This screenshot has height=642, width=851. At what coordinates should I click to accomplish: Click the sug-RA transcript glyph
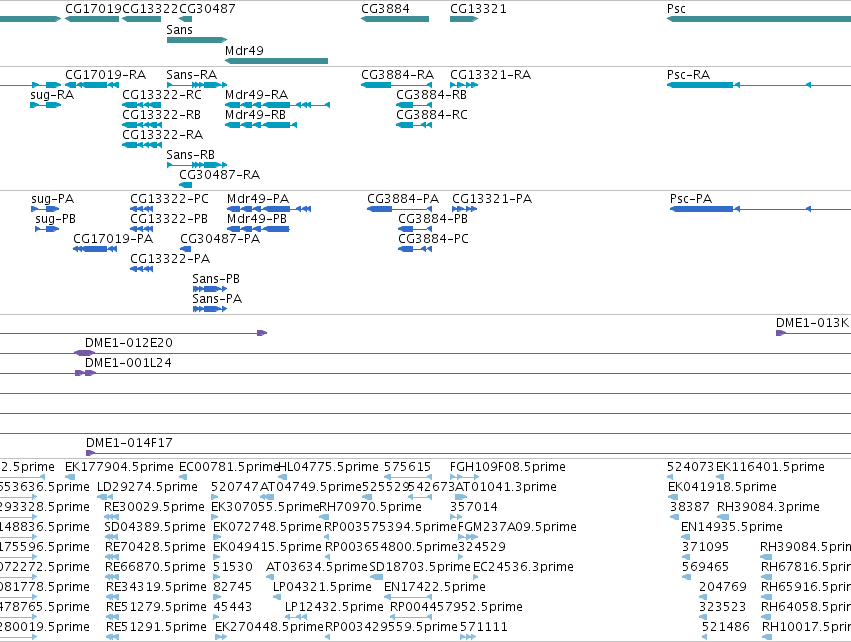[46, 105]
